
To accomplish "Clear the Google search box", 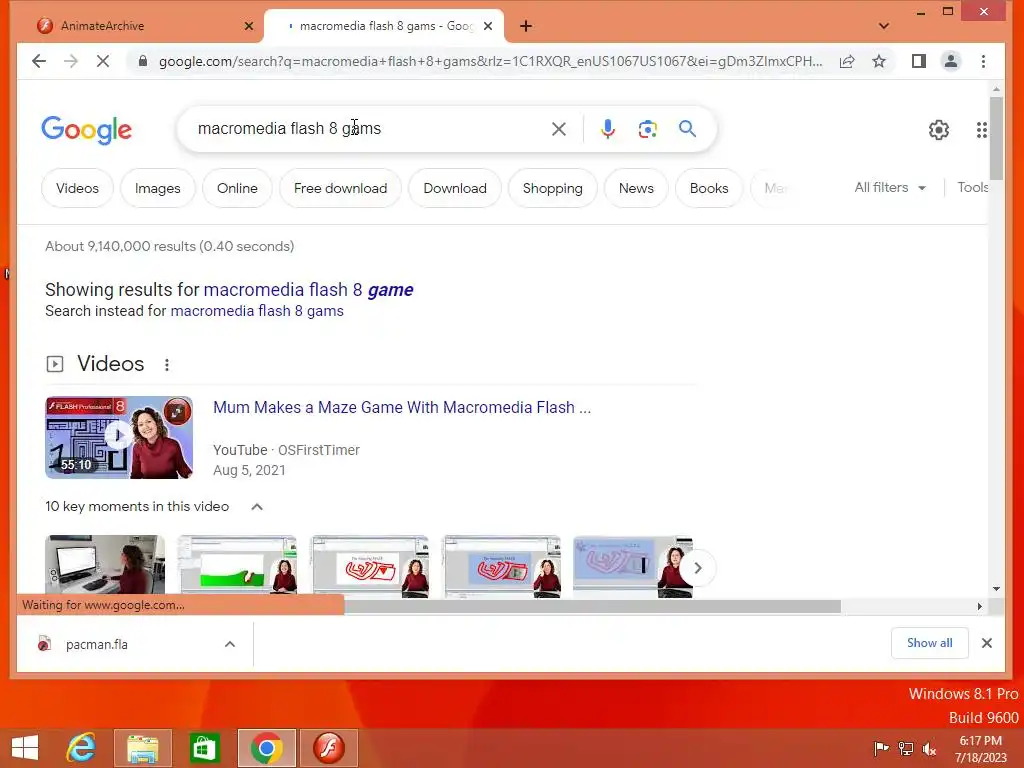I will click(x=558, y=129).
